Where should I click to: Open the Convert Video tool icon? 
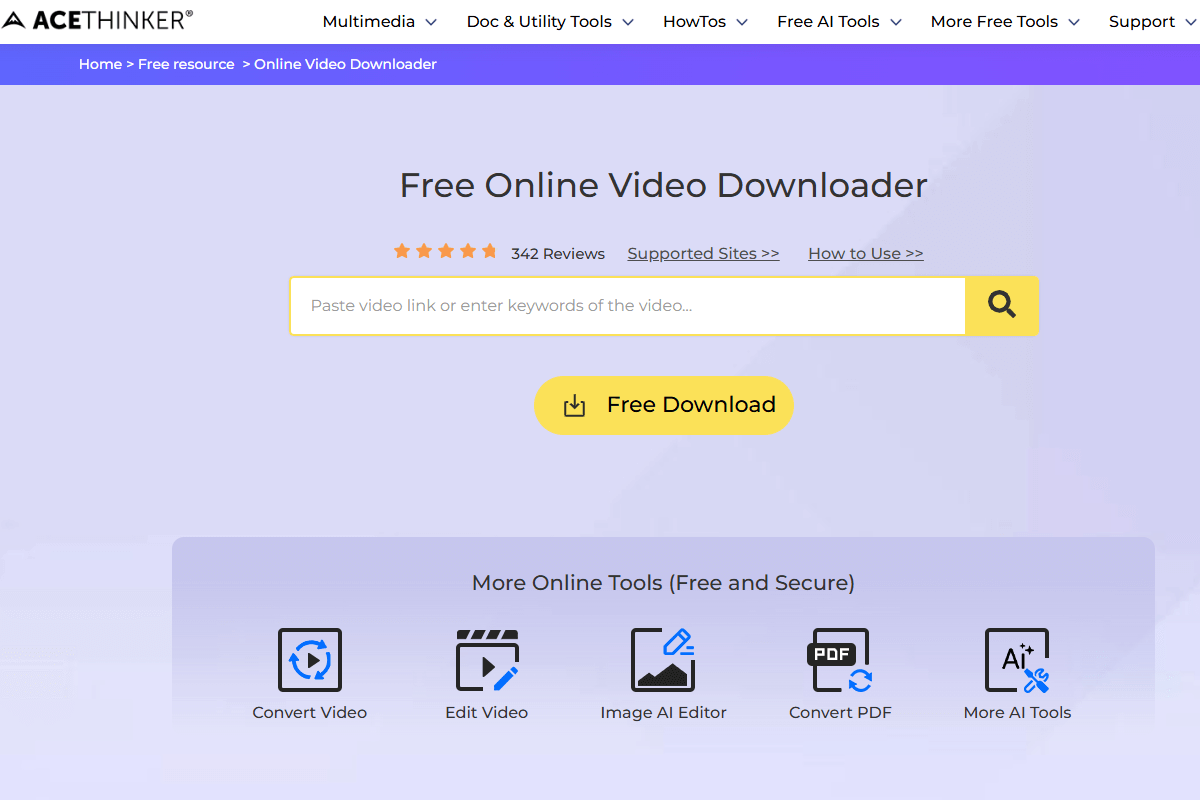click(309, 660)
